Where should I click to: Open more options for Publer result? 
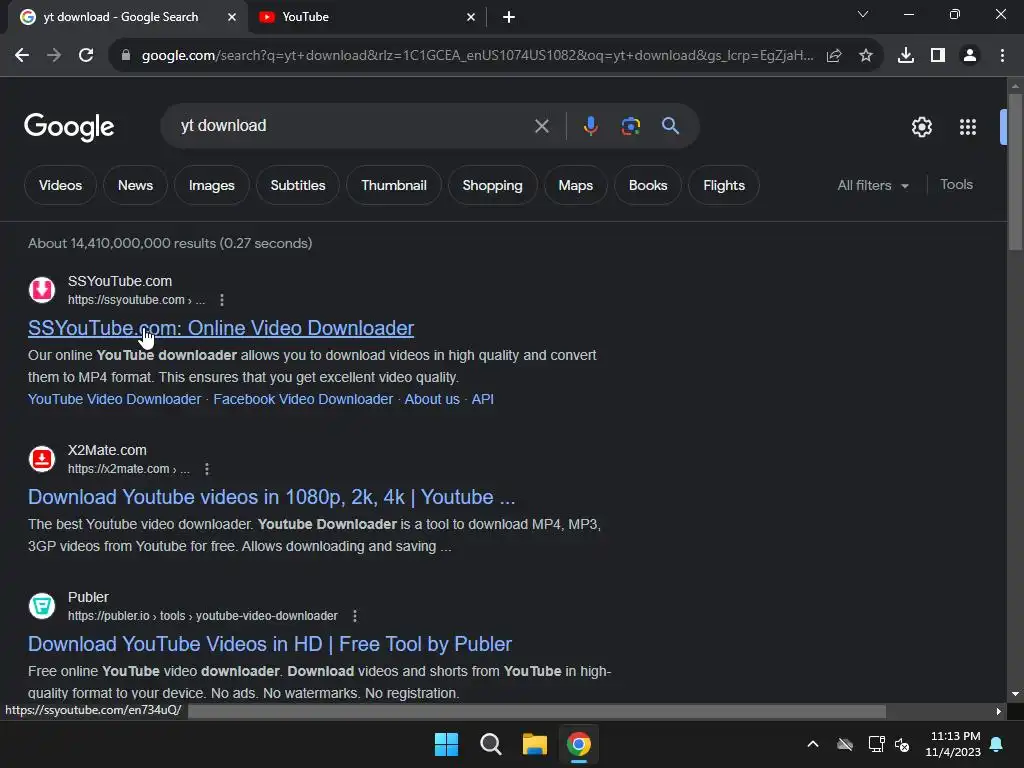pos(355,616)
